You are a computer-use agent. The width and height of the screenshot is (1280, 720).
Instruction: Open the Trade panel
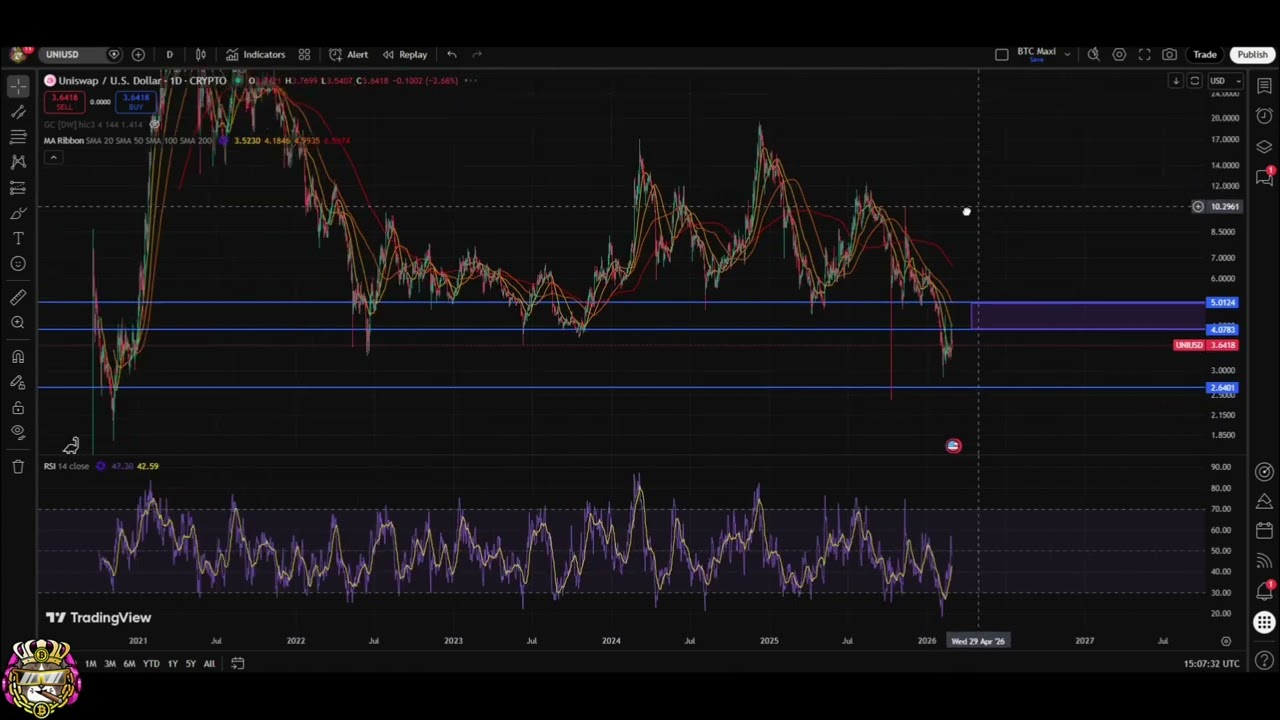tap(1204, 54)
